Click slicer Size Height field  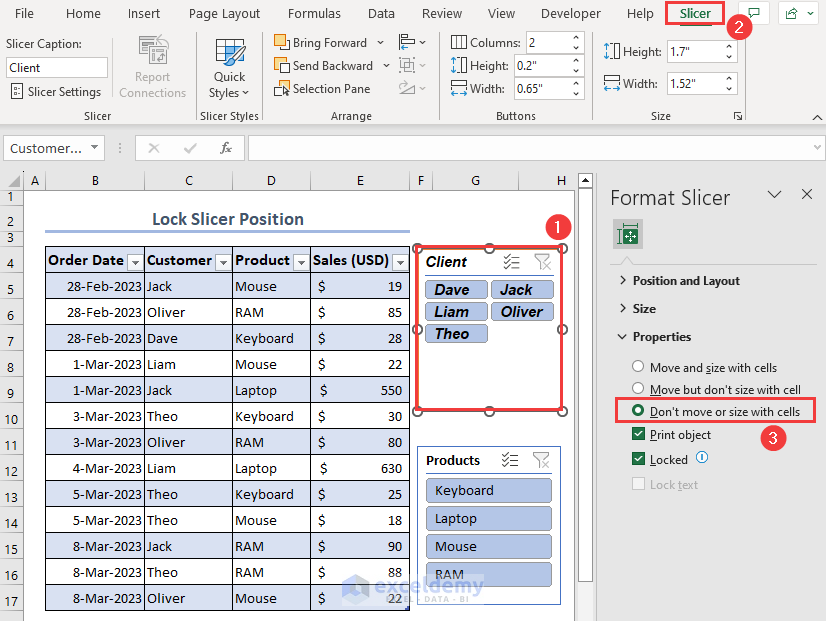coord(694,52)
